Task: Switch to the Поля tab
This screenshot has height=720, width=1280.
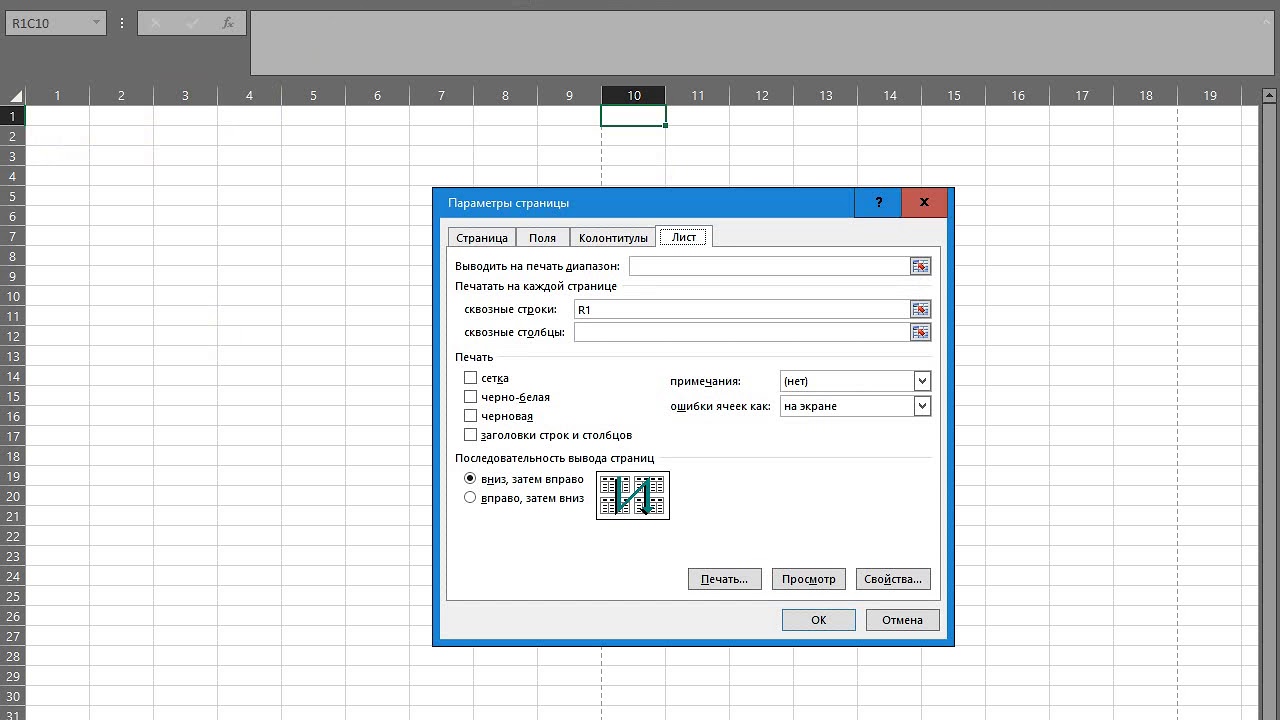Action: click(x=543, y=238)
